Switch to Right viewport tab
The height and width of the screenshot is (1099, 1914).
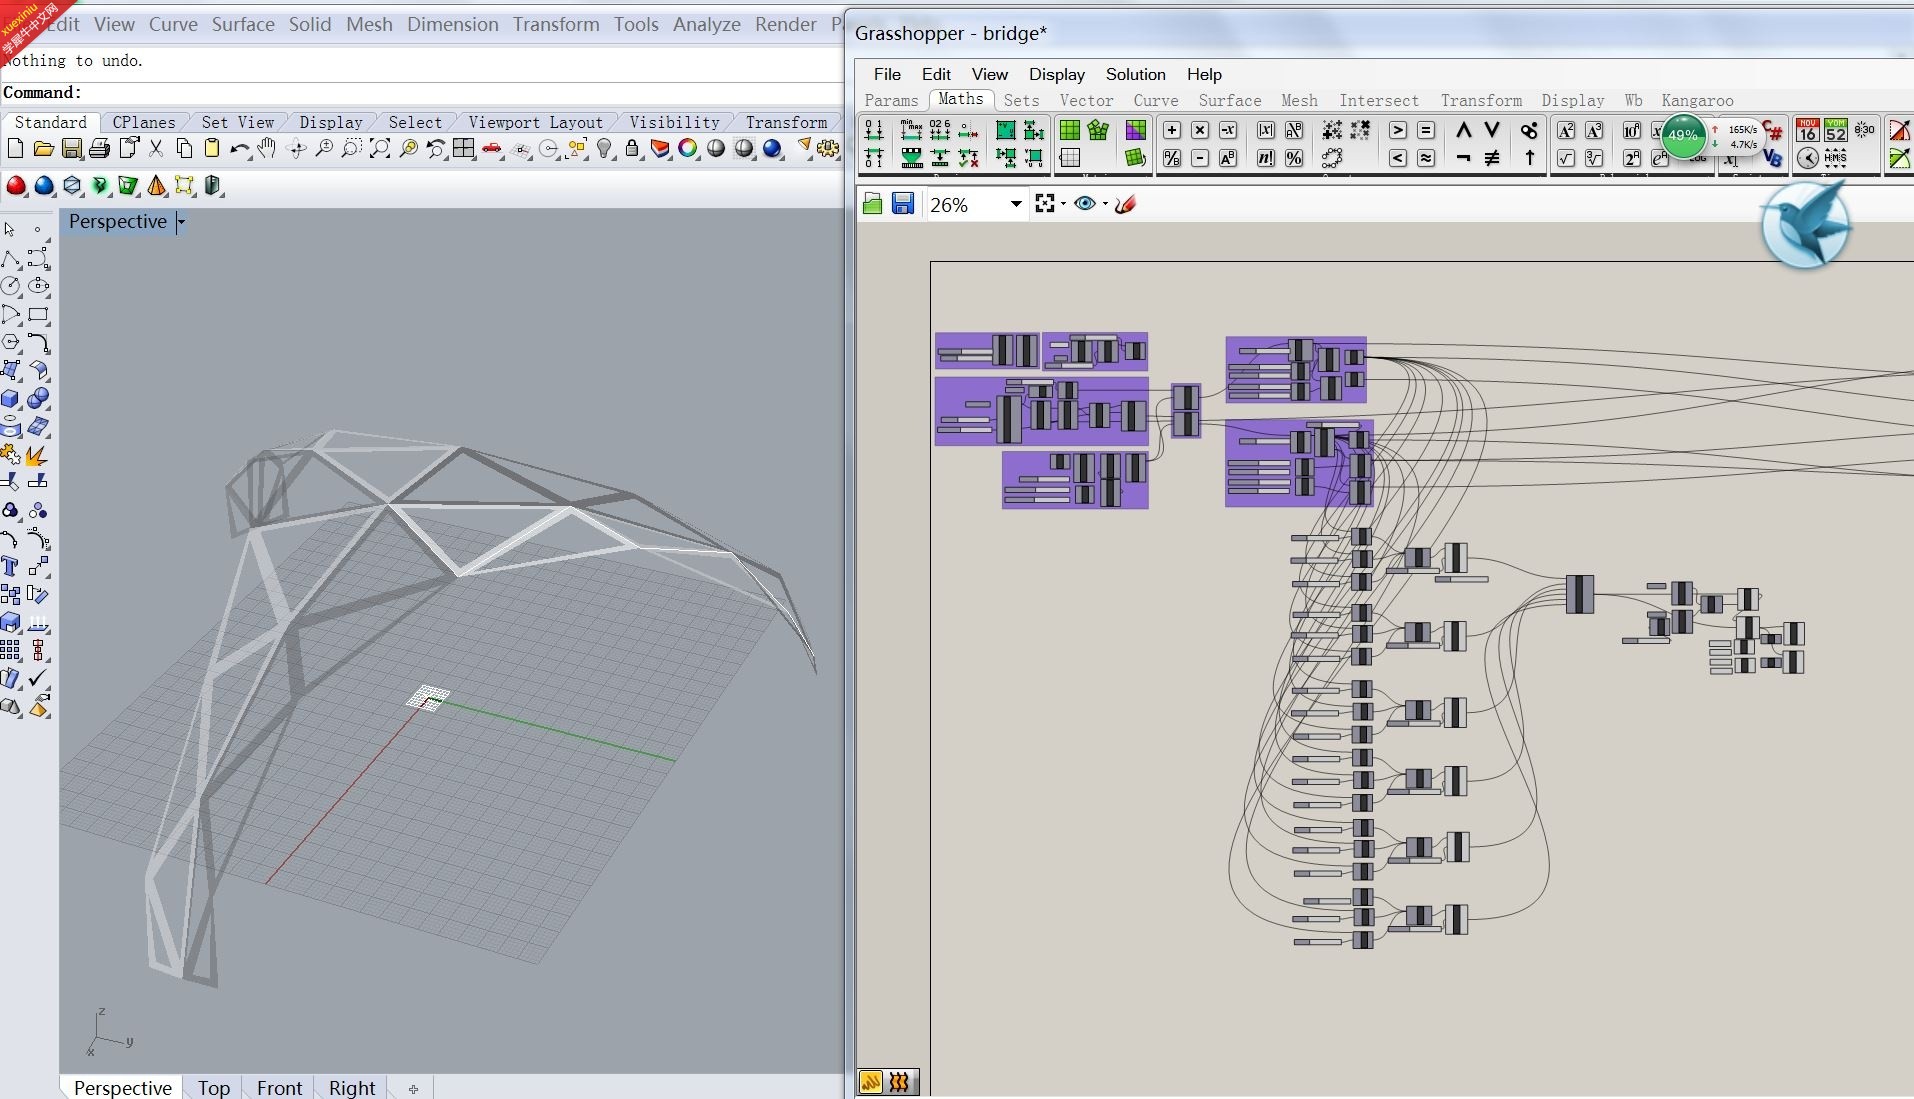352,1088
